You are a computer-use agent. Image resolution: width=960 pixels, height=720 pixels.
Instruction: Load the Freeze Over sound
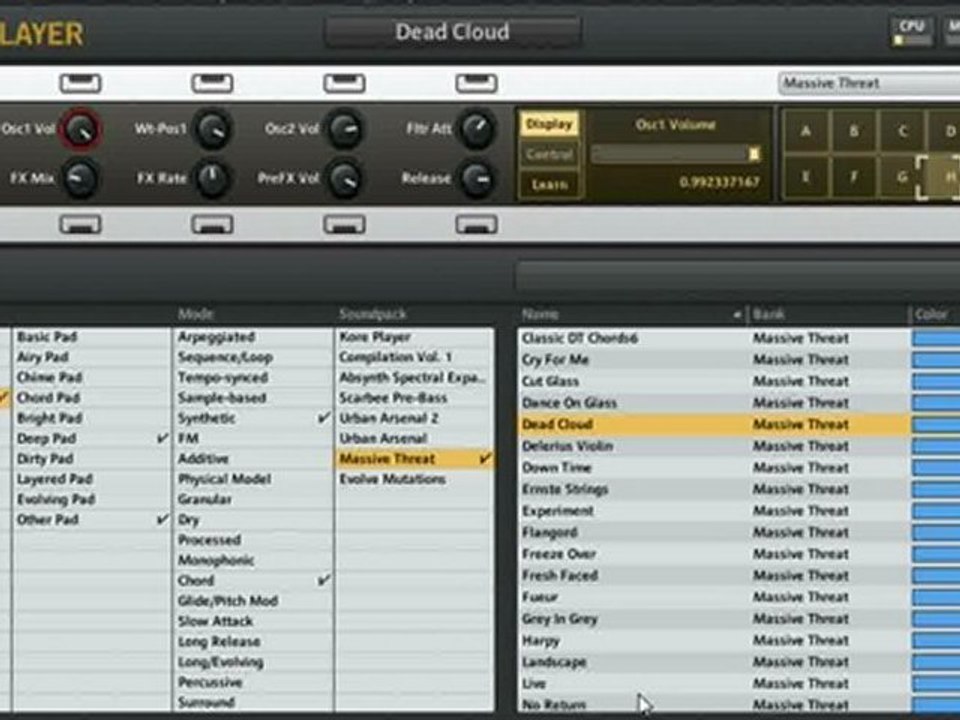714,553
